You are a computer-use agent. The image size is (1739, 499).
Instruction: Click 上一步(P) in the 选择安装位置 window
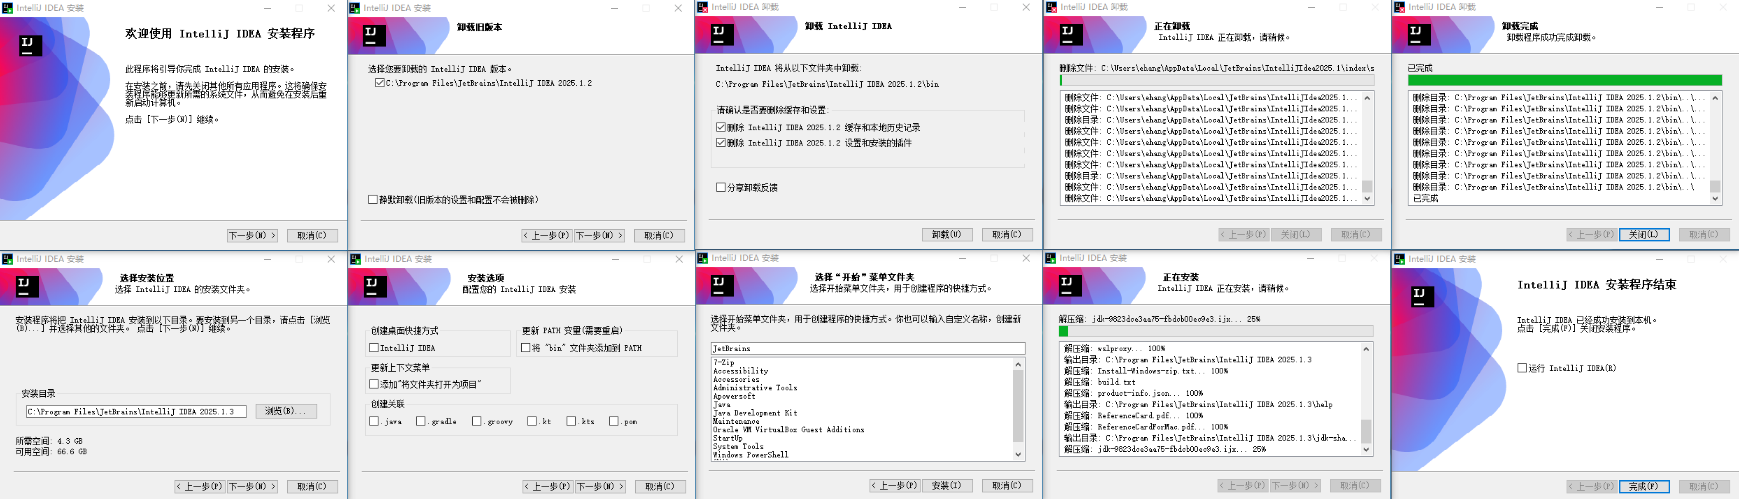[200, 486]
